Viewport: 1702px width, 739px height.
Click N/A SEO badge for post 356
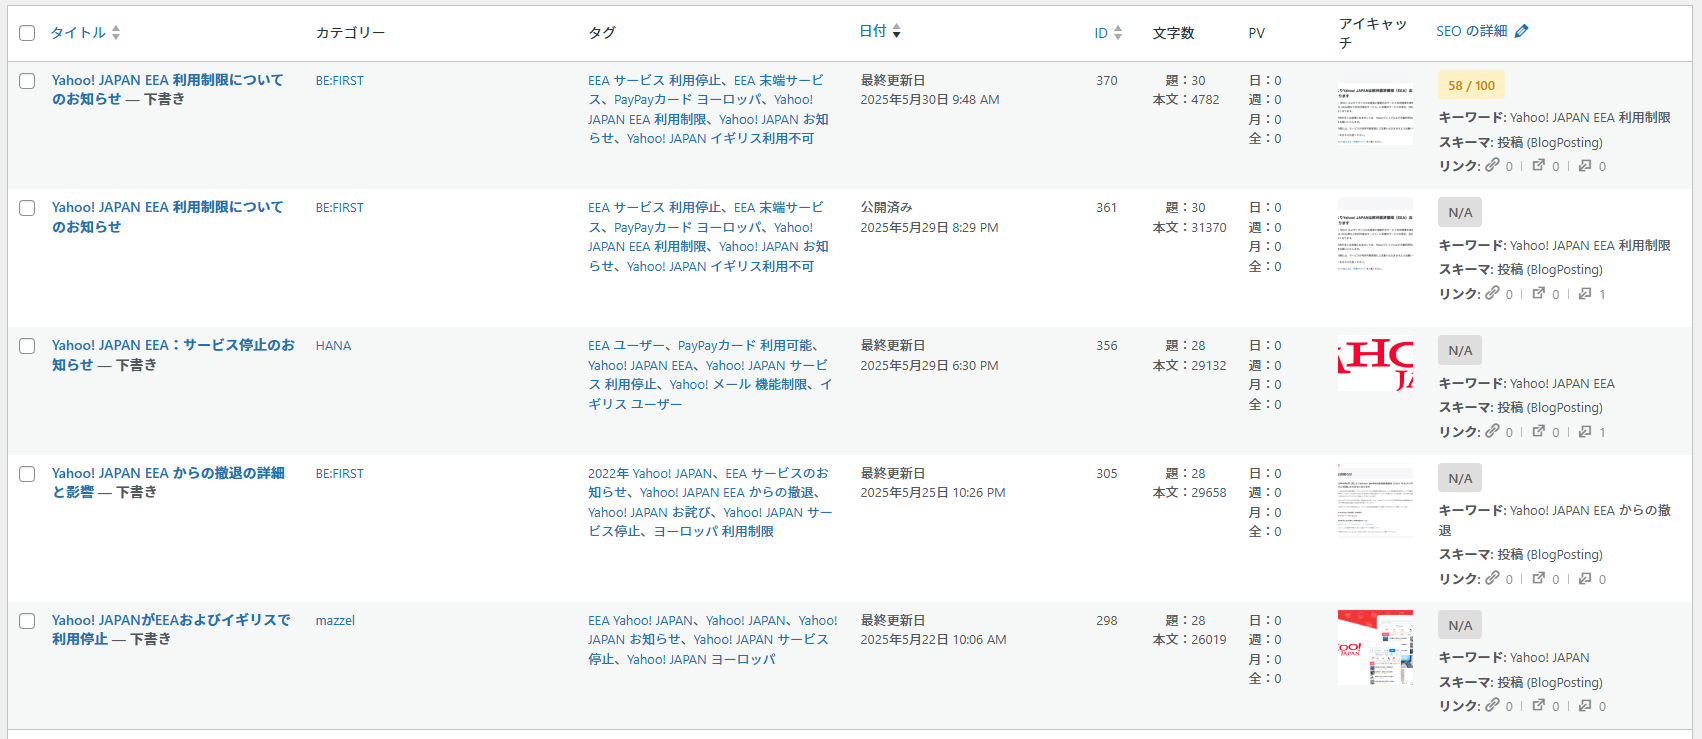coord(1460,350)
